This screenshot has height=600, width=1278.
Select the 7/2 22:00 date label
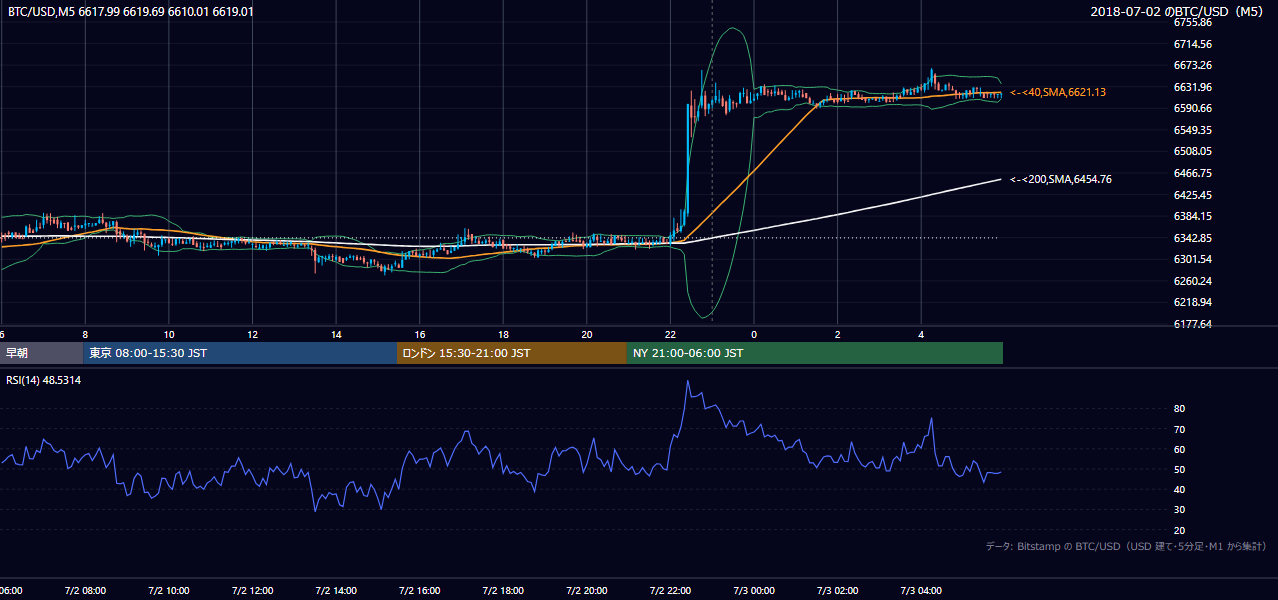671,590
